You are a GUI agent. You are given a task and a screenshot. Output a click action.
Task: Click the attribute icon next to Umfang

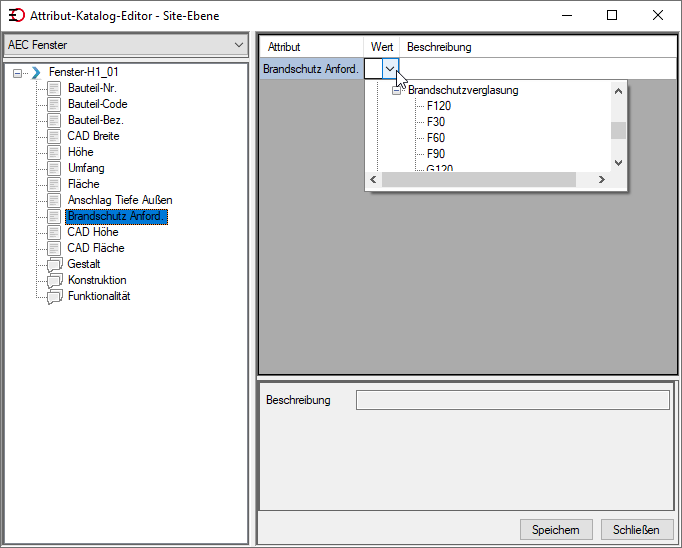54,168
